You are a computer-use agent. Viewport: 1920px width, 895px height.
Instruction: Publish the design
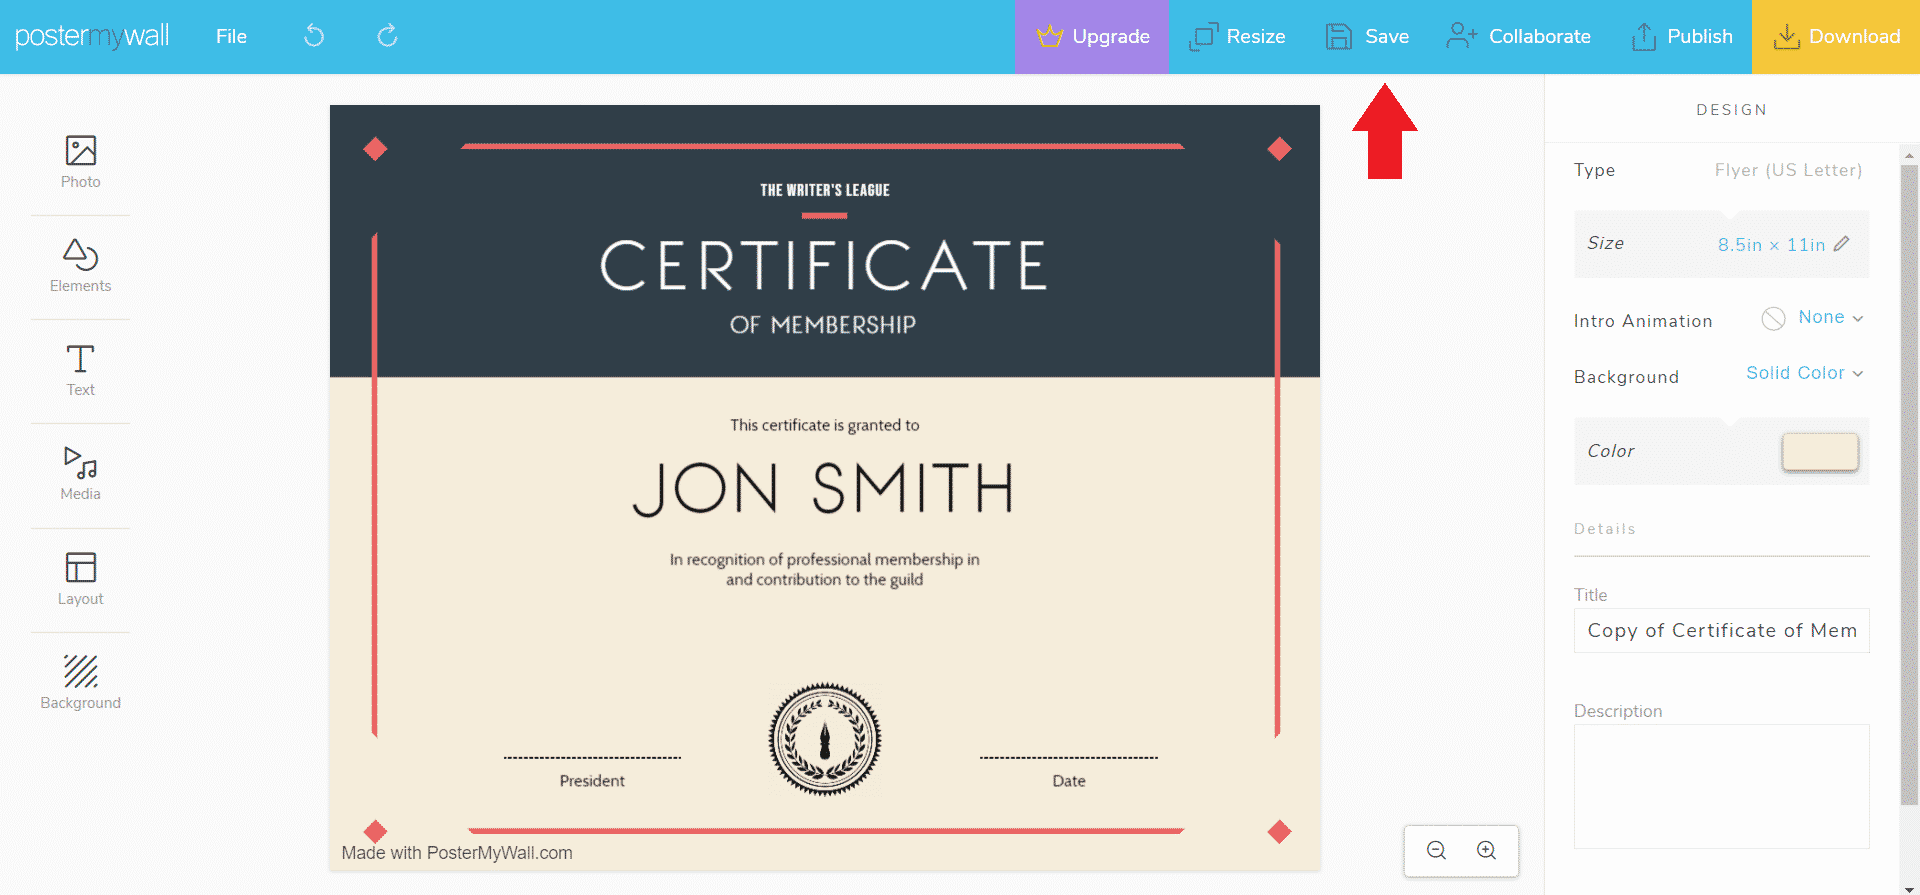click(1682, 37)
